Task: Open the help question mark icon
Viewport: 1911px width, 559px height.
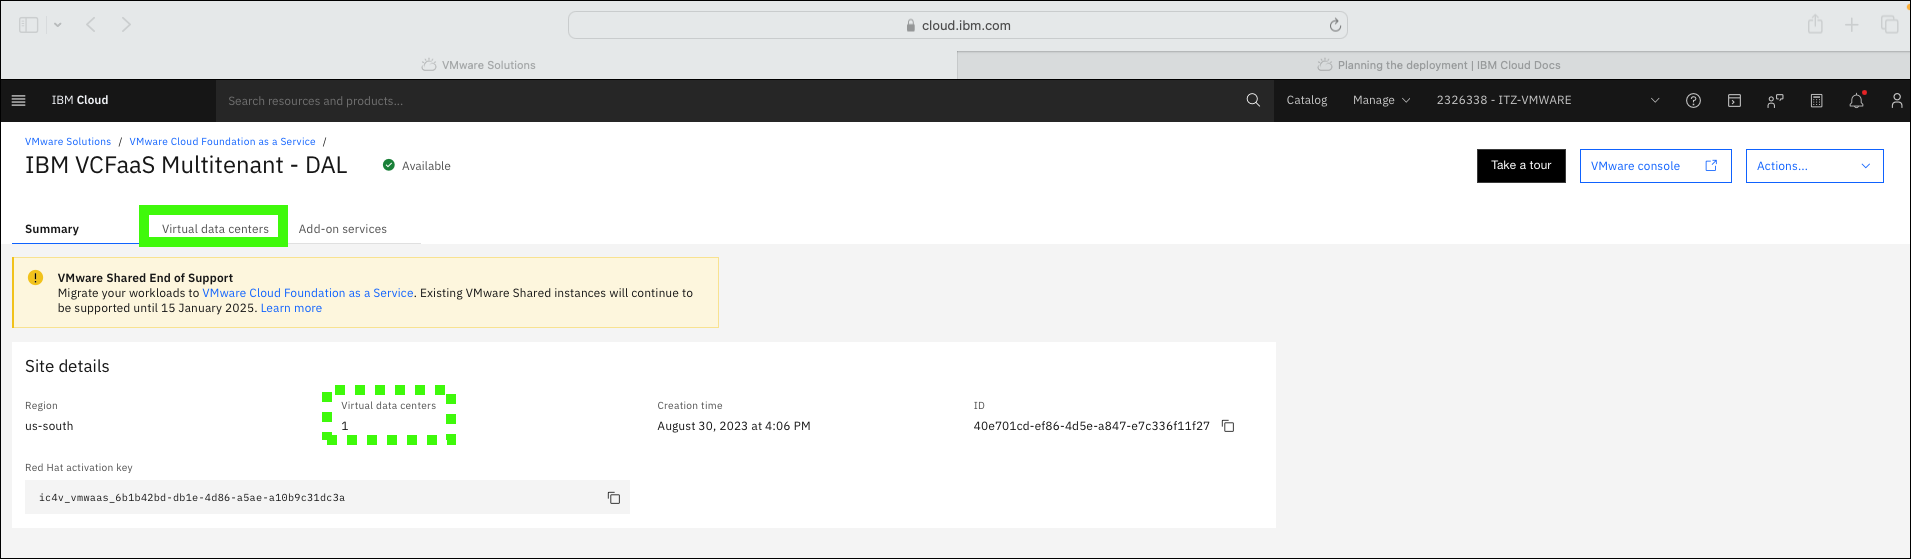Action: [x=1693, y=100]
